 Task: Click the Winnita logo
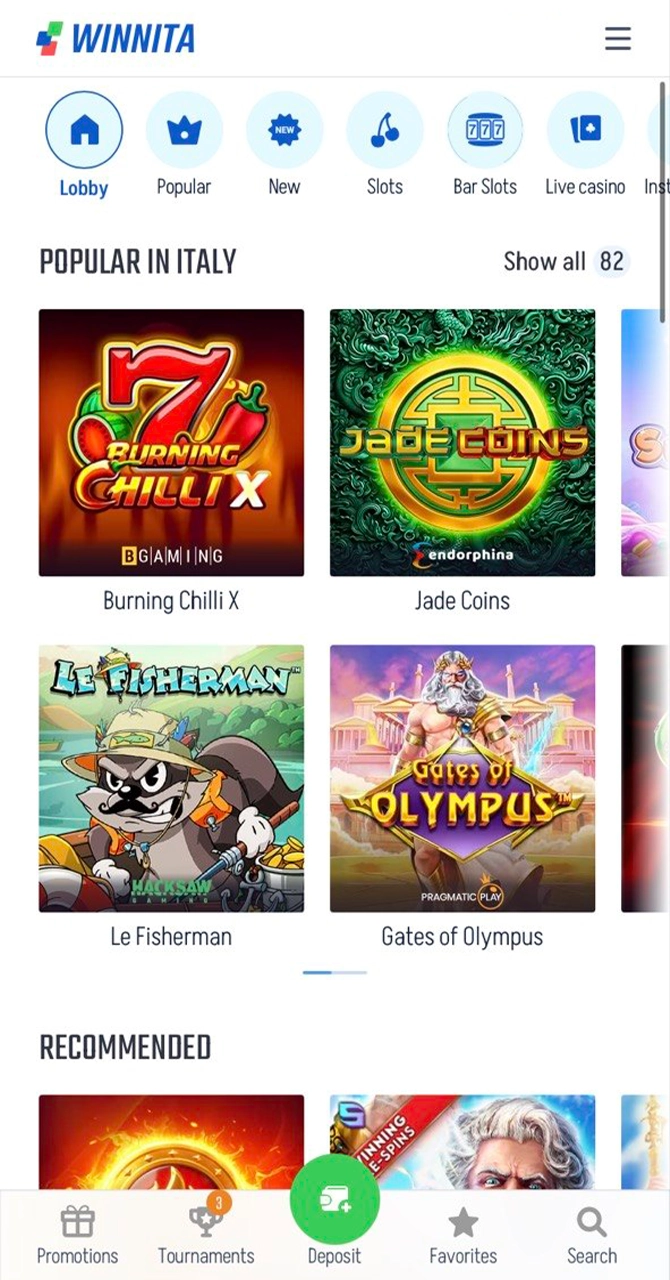click(116, 39)
